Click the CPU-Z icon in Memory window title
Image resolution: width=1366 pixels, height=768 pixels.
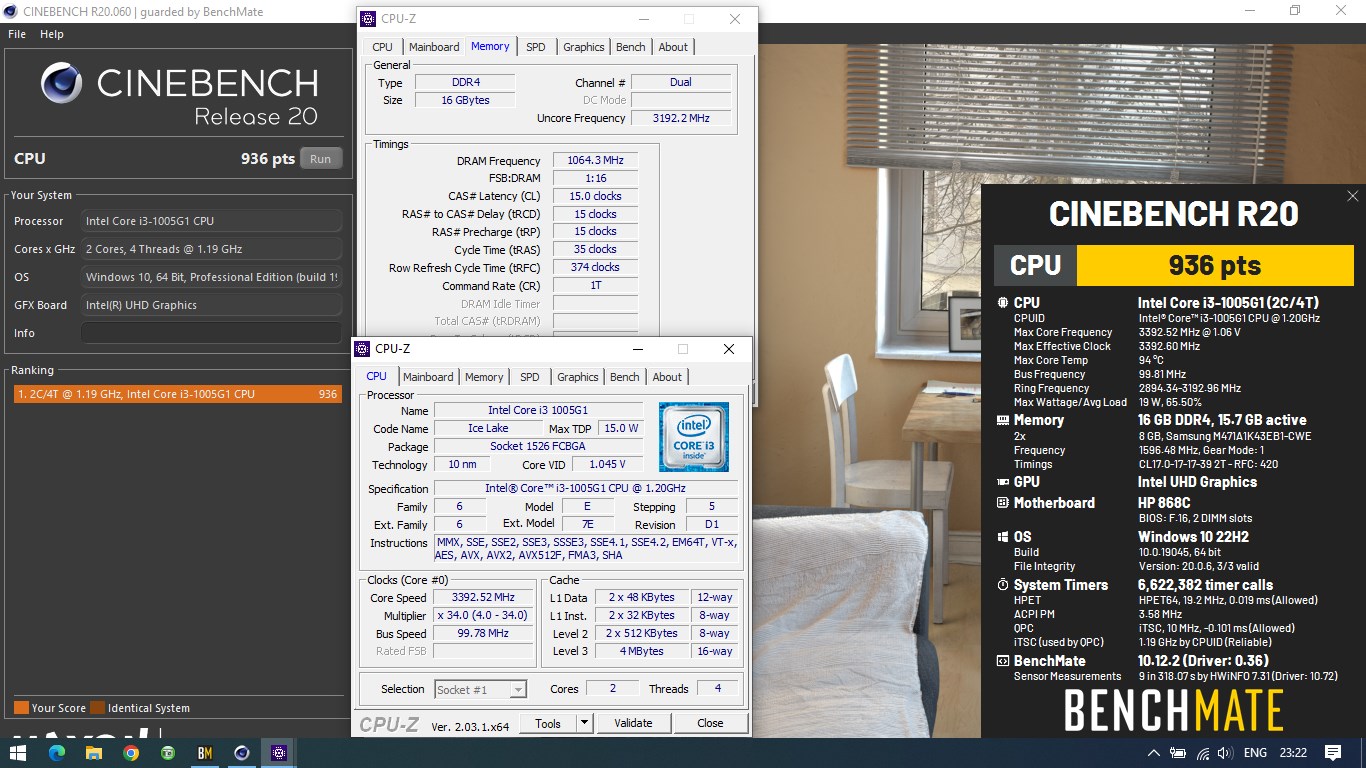click(x=368, y=19)
